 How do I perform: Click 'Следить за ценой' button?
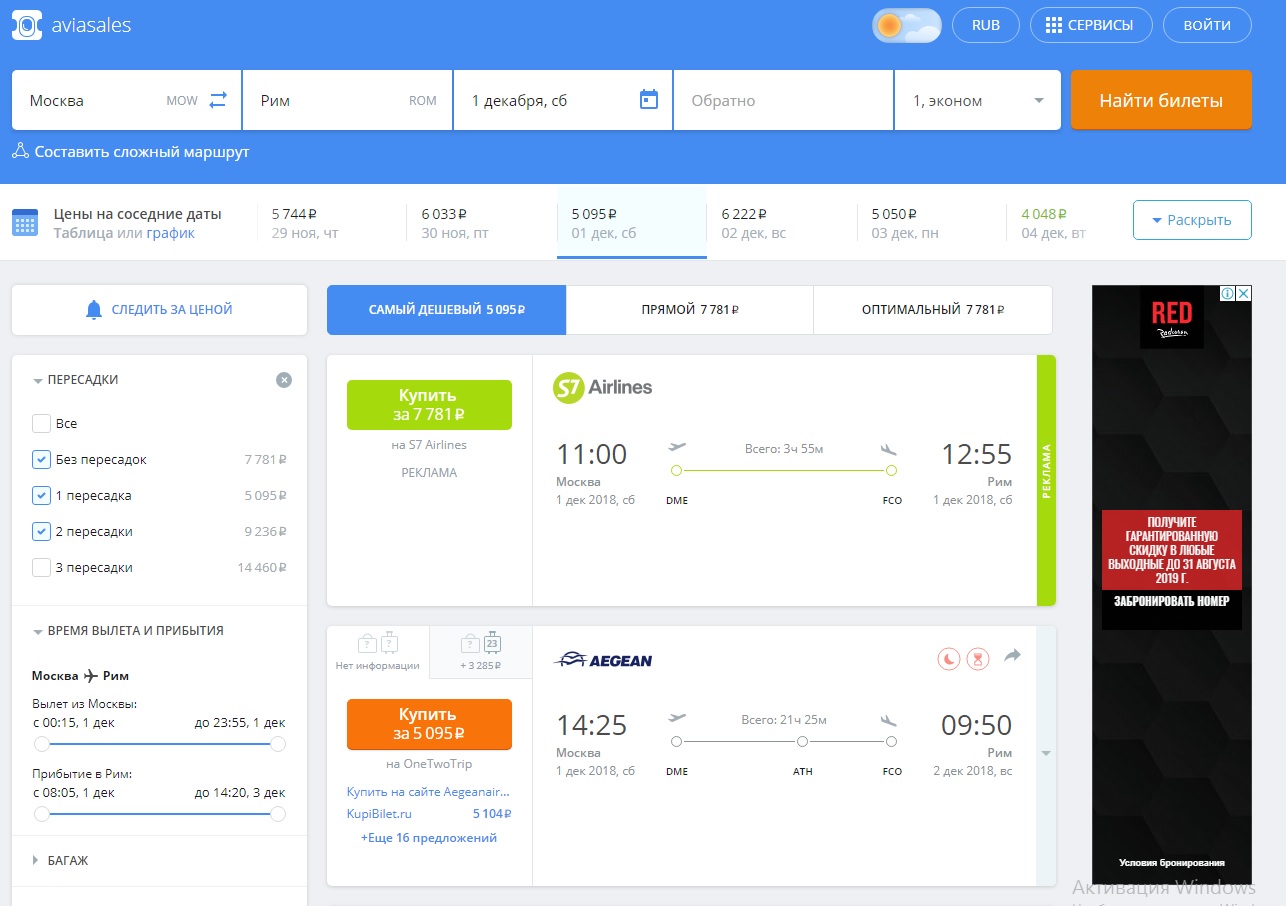coord(159,310)
